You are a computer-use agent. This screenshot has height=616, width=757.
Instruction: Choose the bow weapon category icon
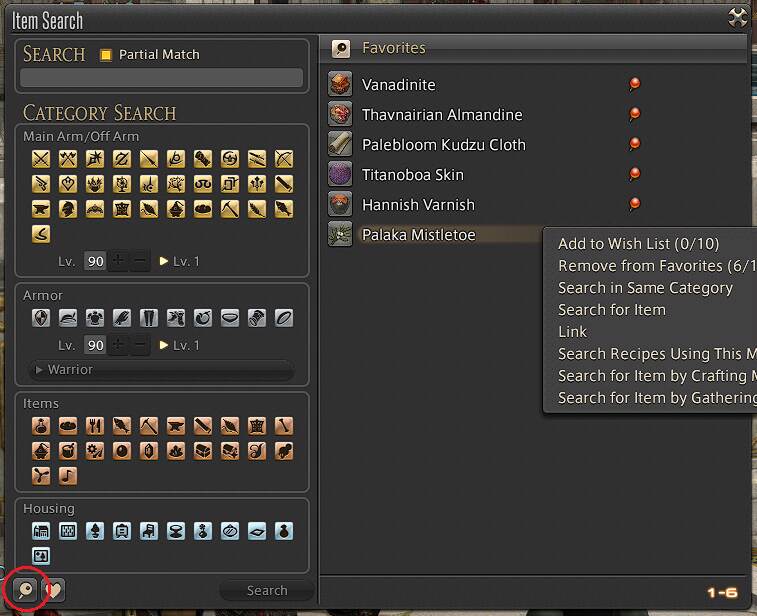[284, 159]
